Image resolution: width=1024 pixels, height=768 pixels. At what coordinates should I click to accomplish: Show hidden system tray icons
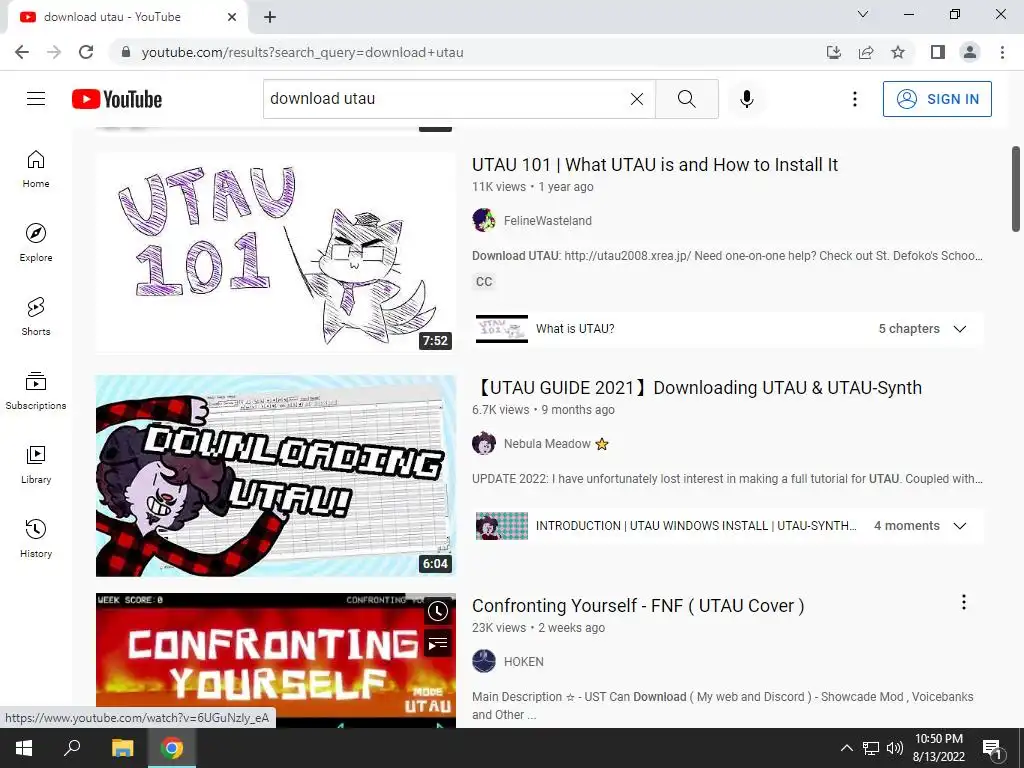(846, 748)
